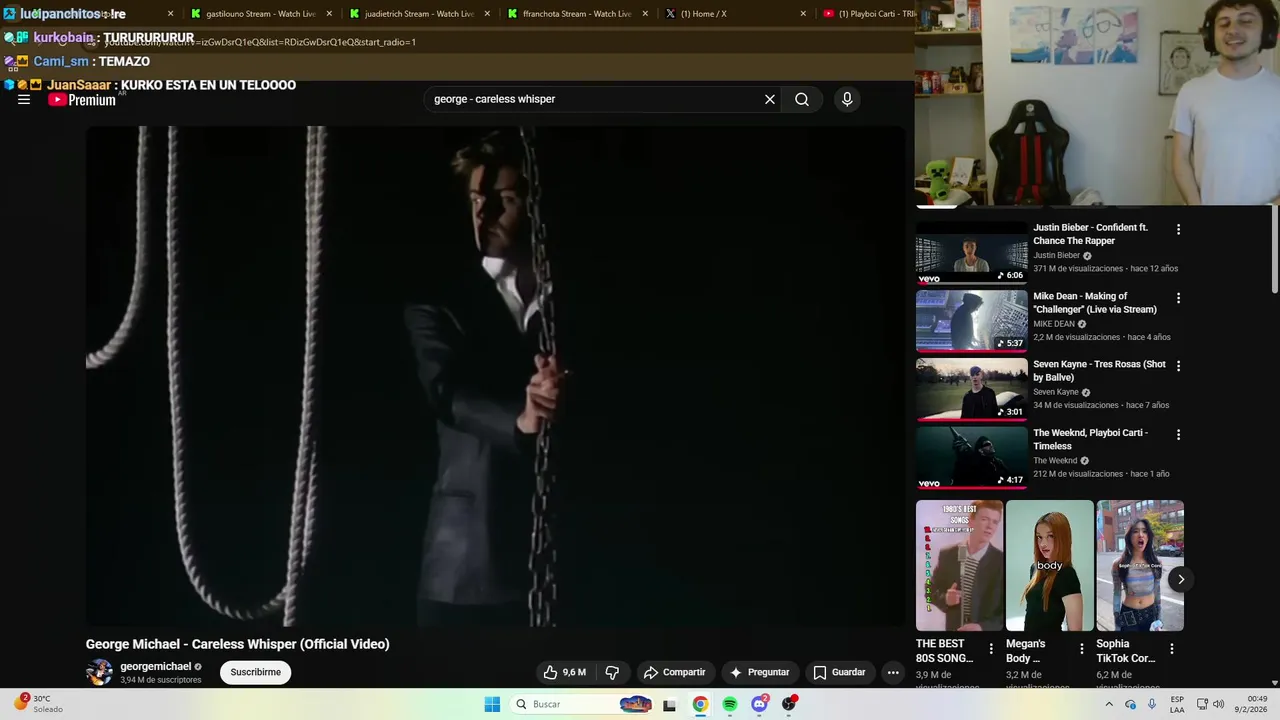Close the juadietrich Stream tab
Viewport: 1280px width, 720px height.
pyautogui.click(x=487, y=14)
